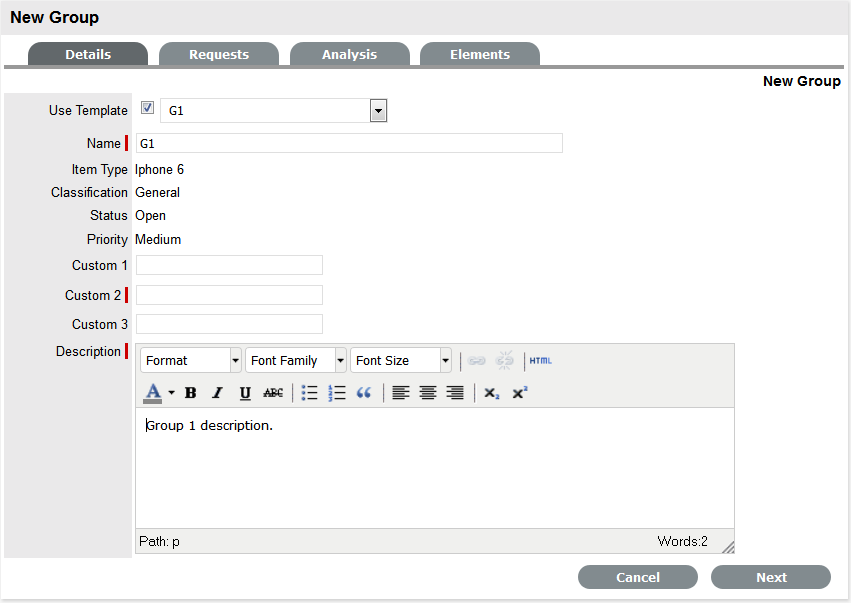
Task: Center-align the description text
Action: (428, 393)
